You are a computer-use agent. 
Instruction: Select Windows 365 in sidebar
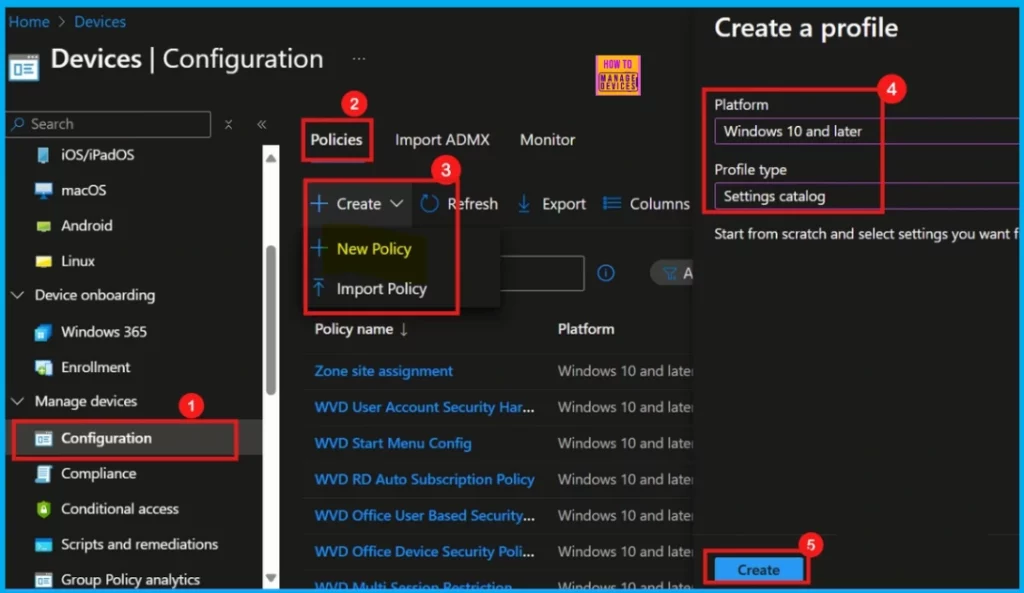click(104, 332)
